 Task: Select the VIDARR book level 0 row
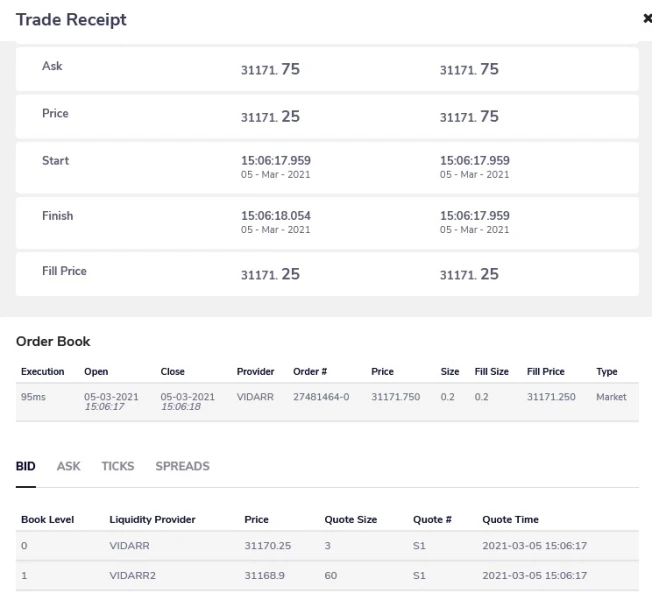(x=327, y=547)
